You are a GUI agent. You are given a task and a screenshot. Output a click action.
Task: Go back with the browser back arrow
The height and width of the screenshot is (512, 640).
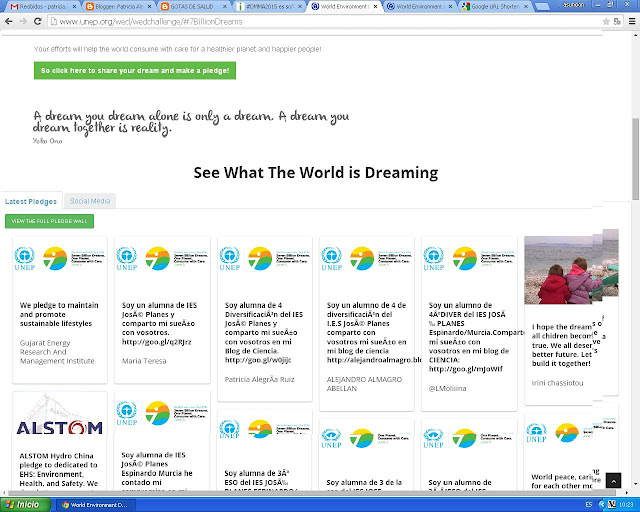point(9,21)
